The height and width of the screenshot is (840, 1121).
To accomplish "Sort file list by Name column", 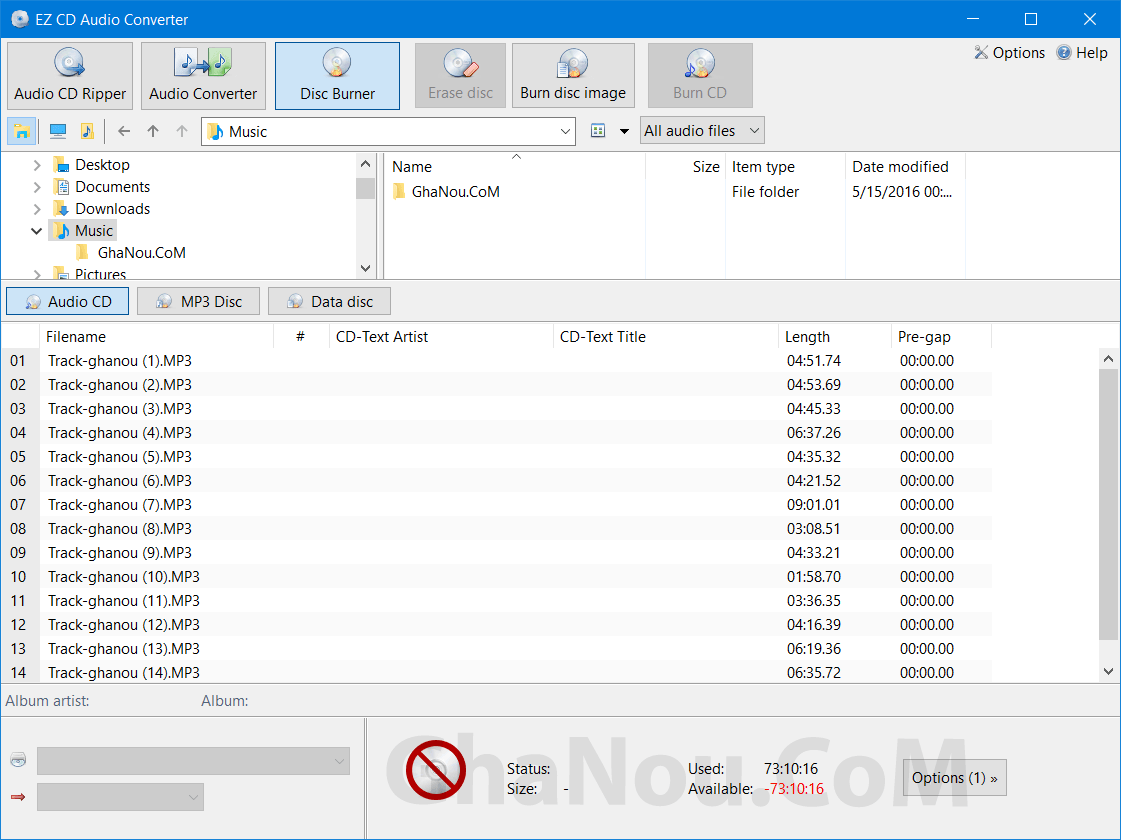I will (516, 167).
